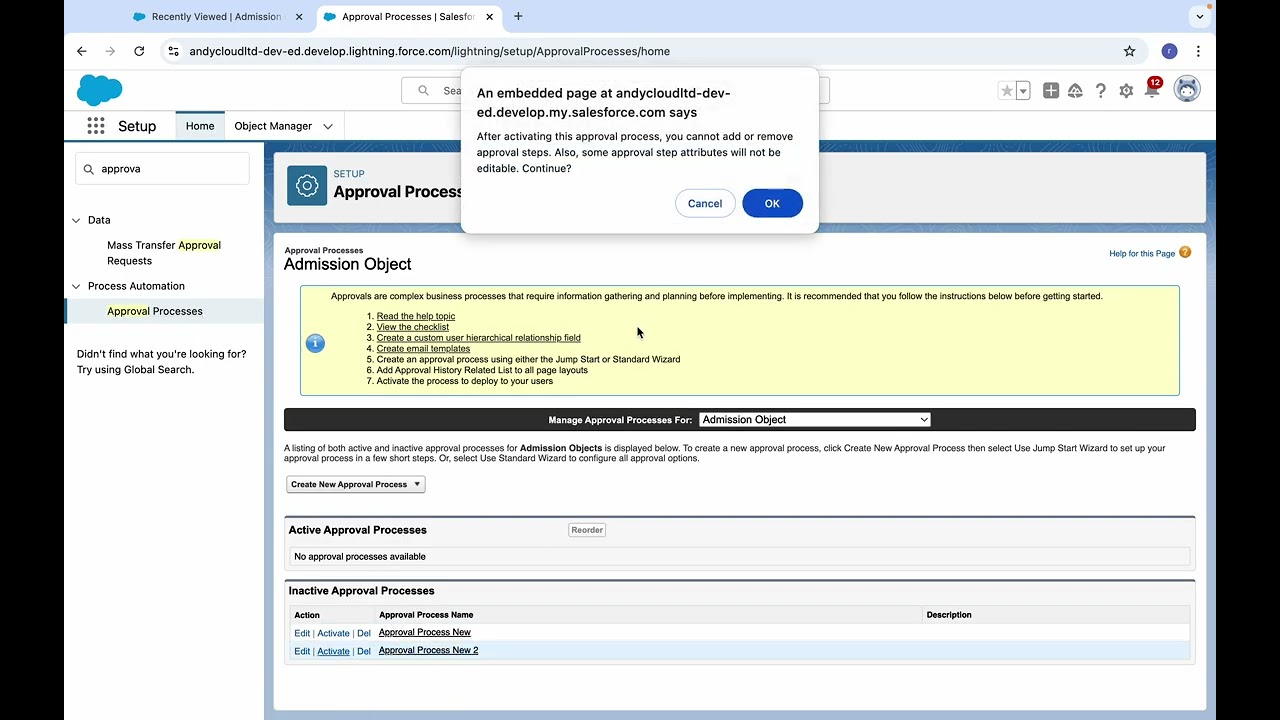Viewport: 1280px width, 720px height.
Task: Click the Help for this Page question icon
Action: coord(1185,253)
